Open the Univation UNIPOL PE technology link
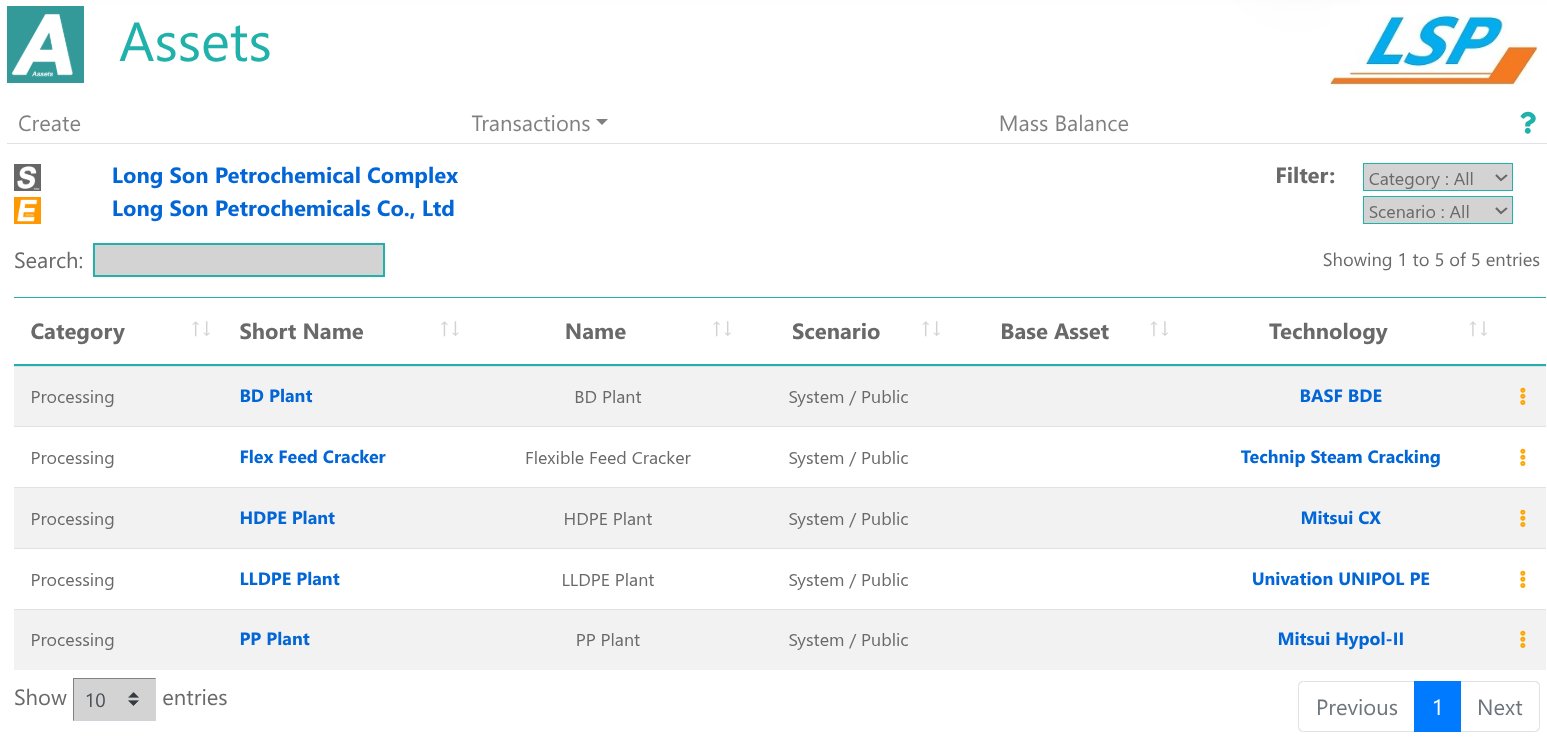This screenshot has width=1547, height=738. (1340, 579)
